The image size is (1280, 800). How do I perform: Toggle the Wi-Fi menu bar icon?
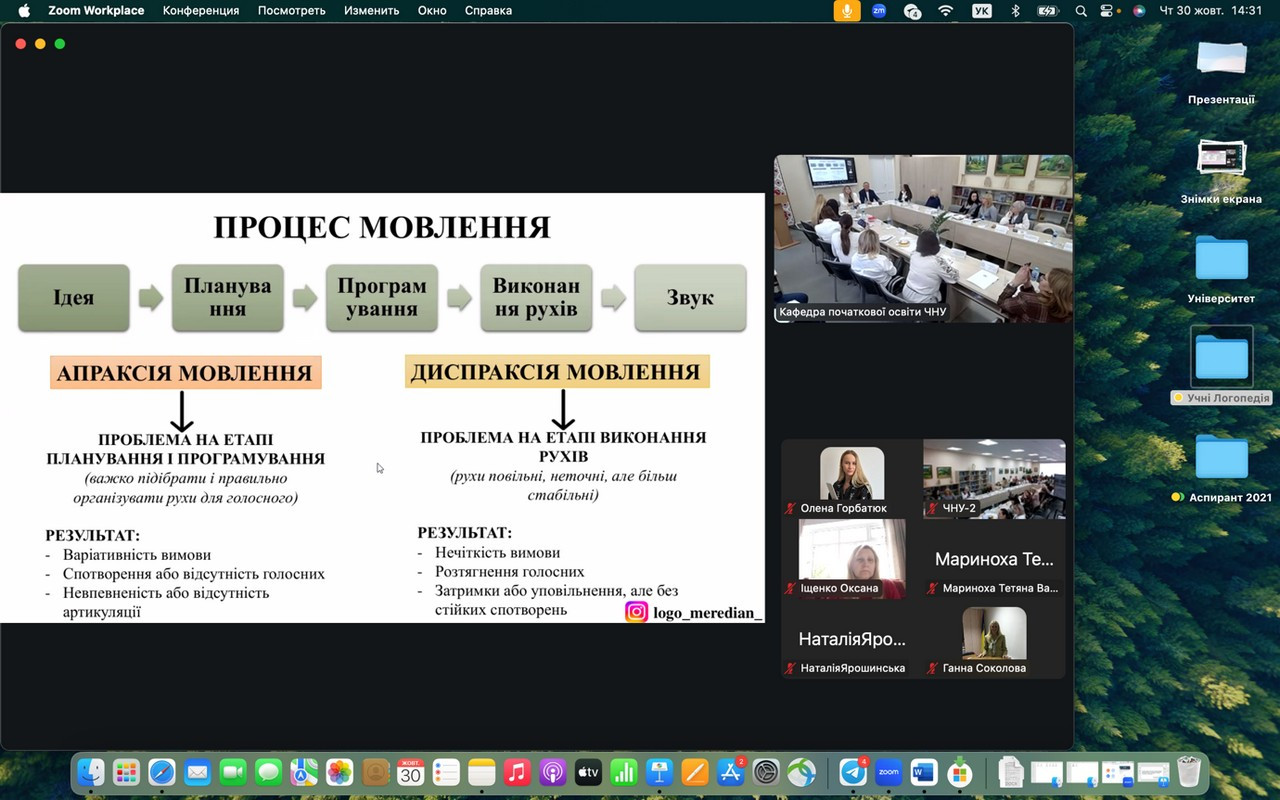pos(946,11)
